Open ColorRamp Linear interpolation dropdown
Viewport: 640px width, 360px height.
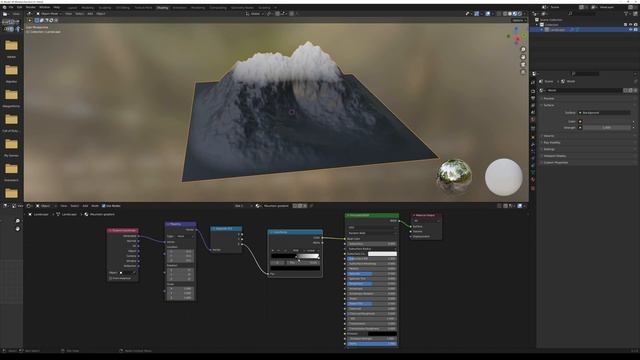click(x=312, y=251)
